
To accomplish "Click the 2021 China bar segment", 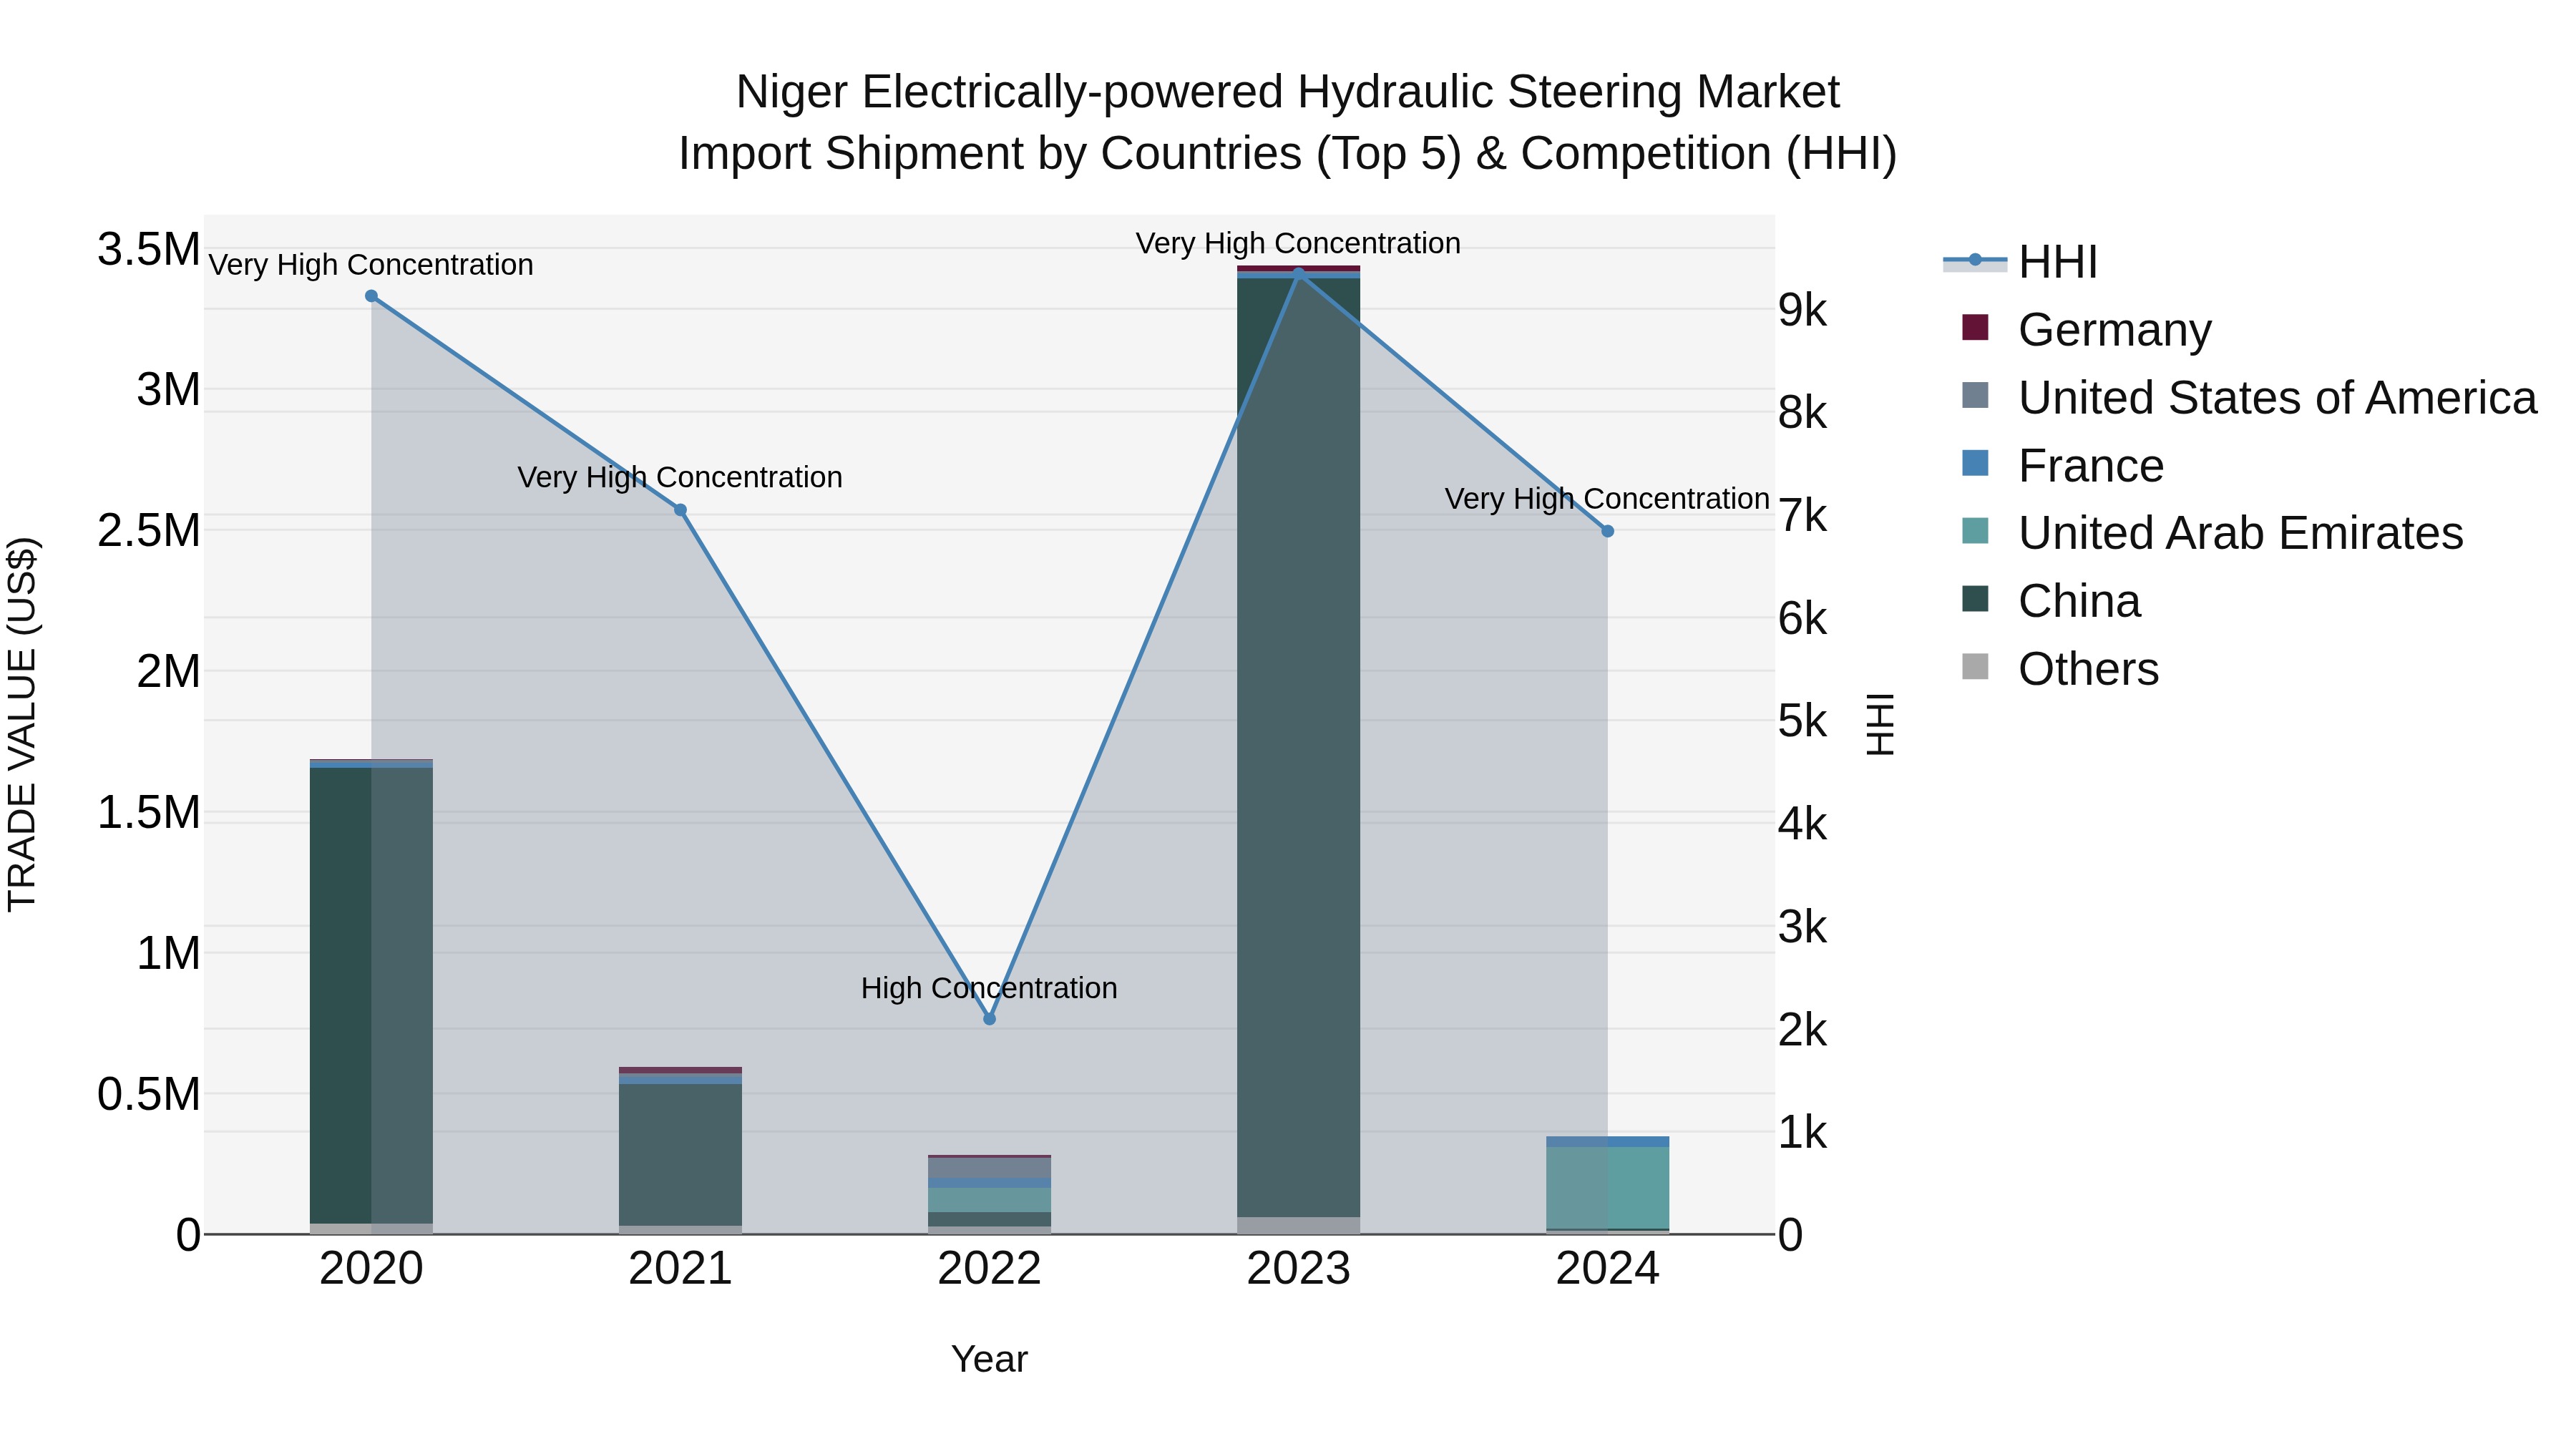I will pyautogui.click(x=680, y=1154).
